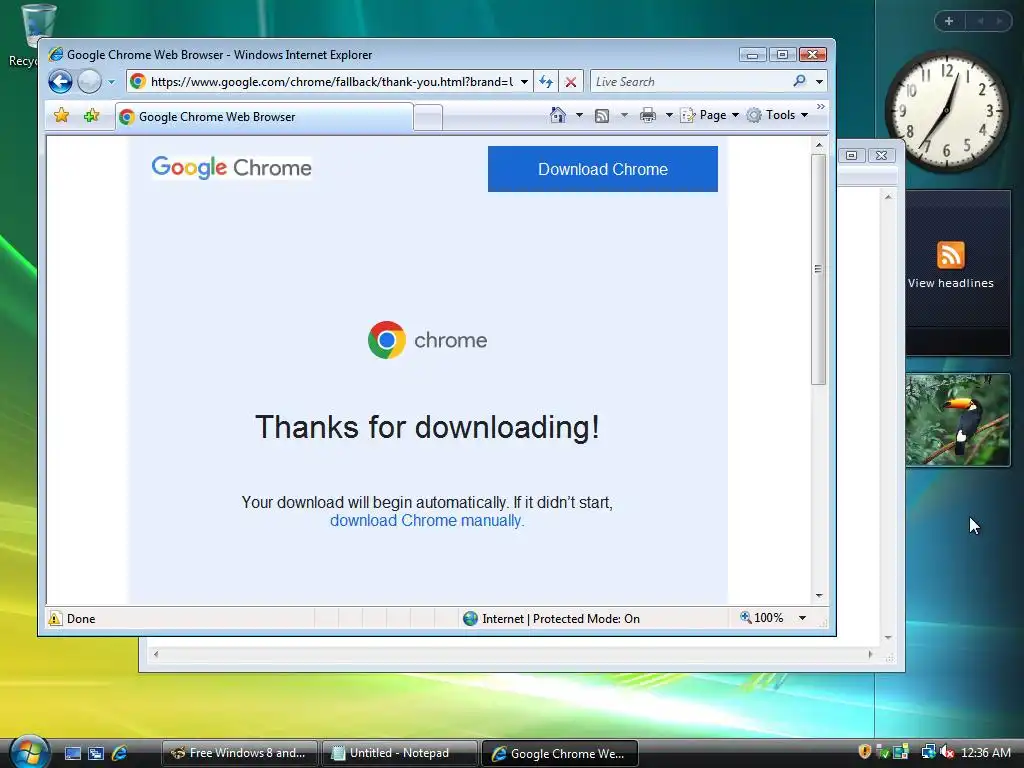Expand the zoom level dropdown arrow

(x=802, y=618)
